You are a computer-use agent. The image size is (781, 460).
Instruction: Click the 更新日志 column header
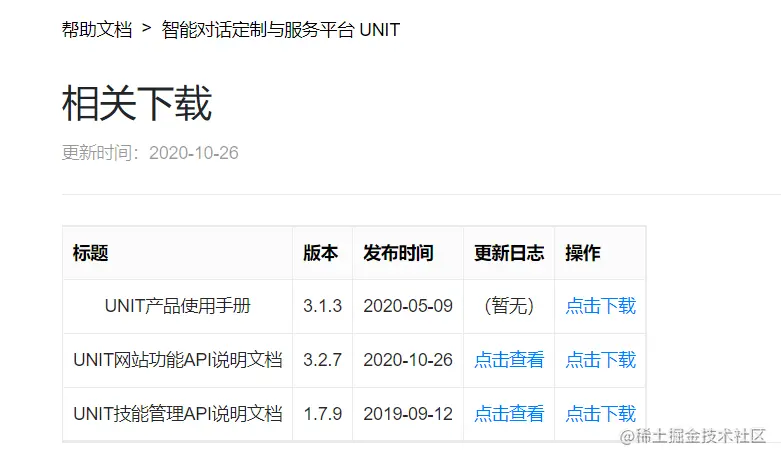click(509, 253)
